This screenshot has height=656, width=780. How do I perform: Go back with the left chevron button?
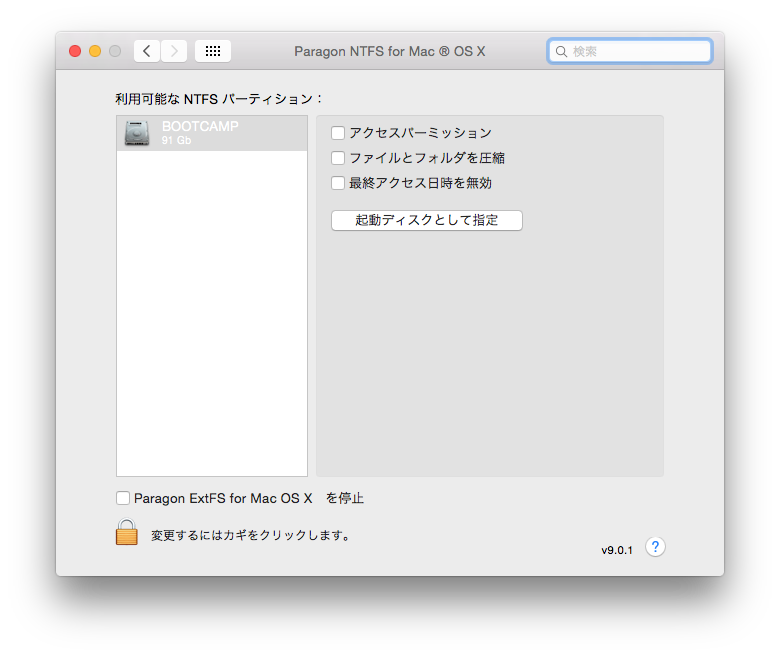point(147,51)
